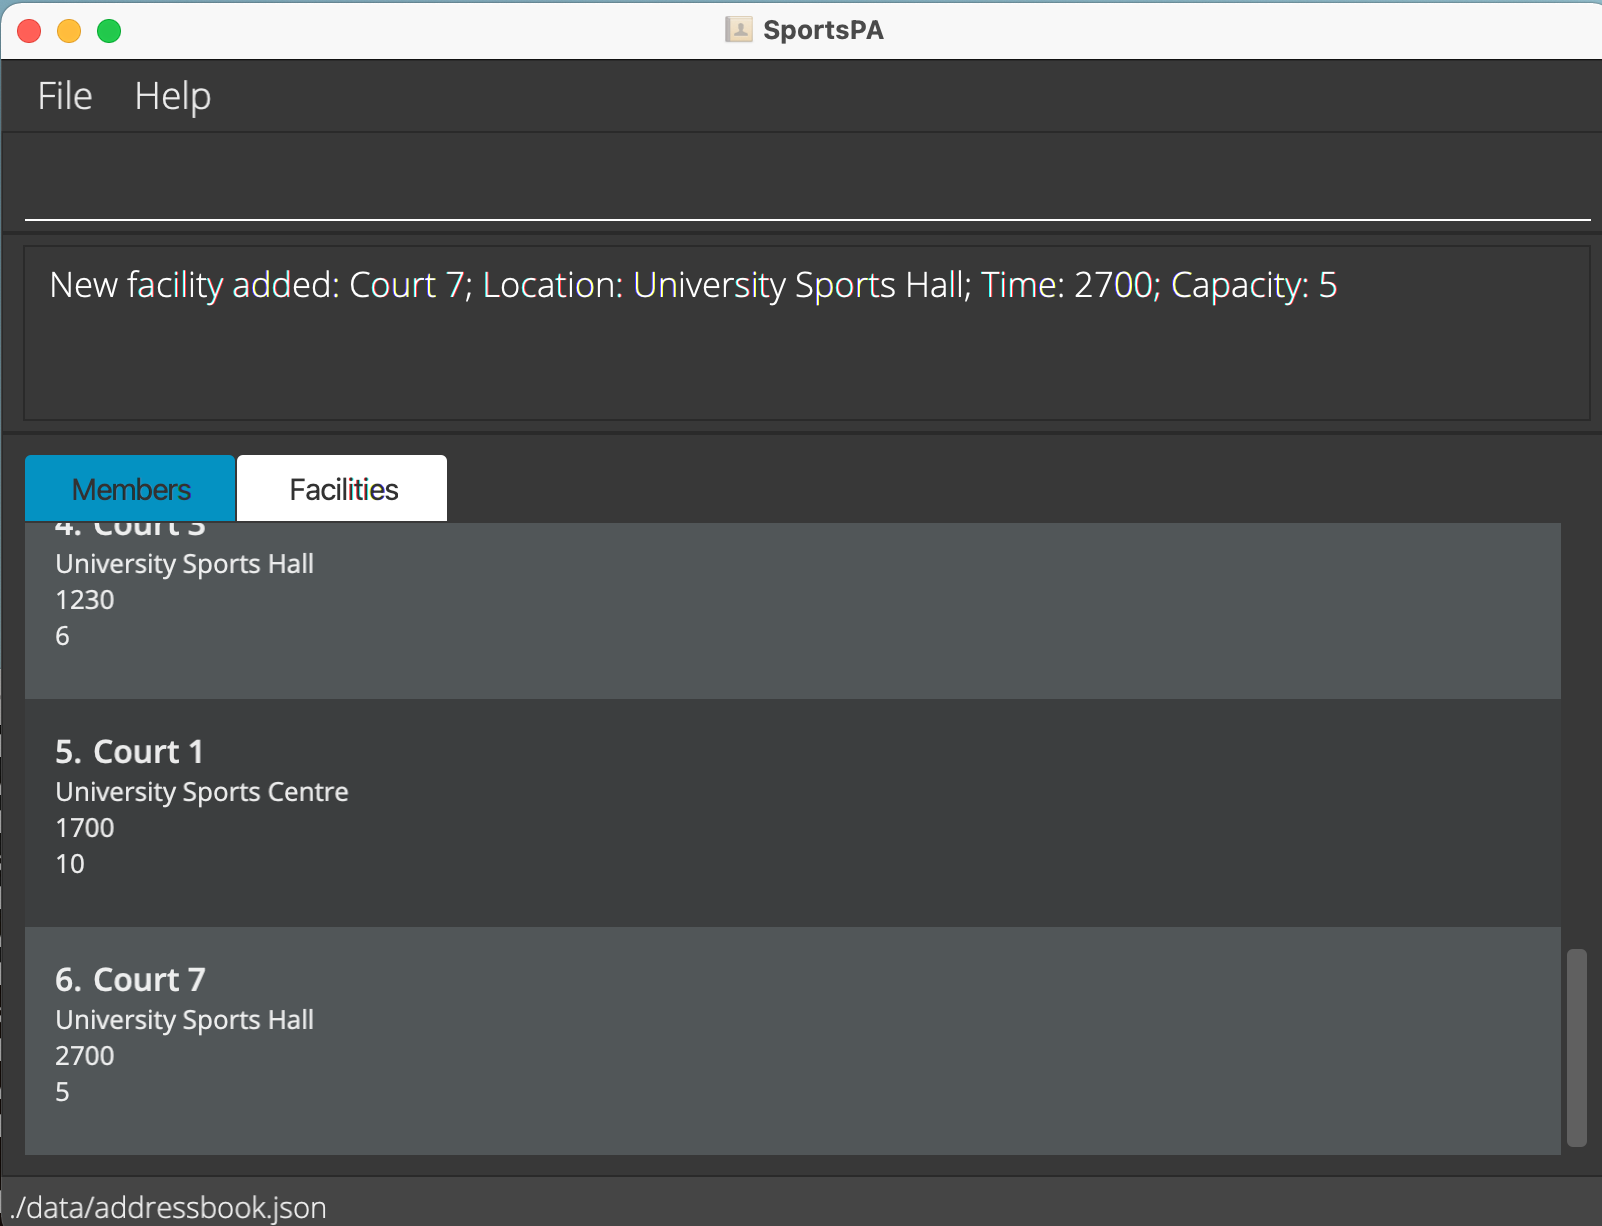Open the File menu
The width and height of the screenshot is (1602, 1226).
[x=65, y=96]
